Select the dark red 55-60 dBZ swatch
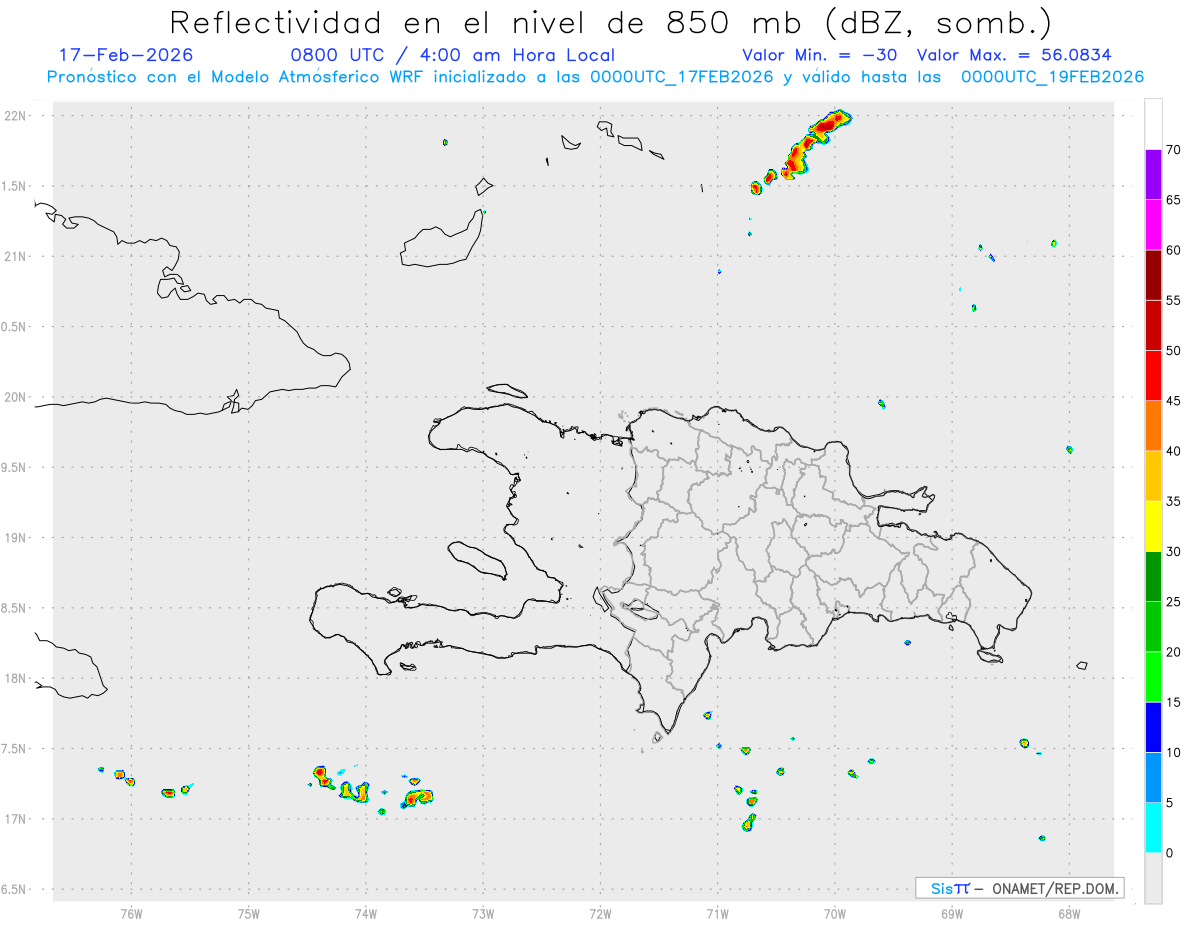The width and height of the screenshot is (1200, 927). pyautogui.click(x=1153, y=274)
